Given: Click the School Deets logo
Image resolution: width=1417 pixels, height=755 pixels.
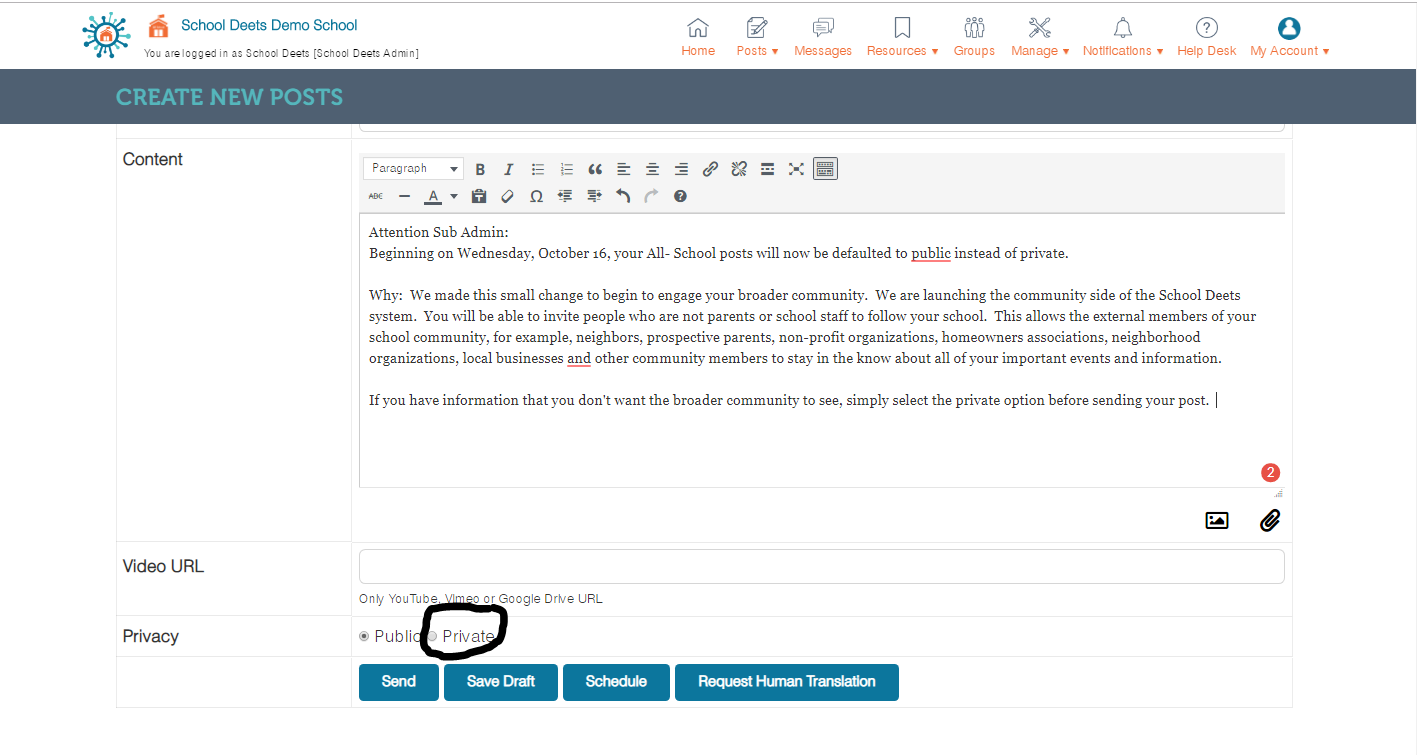Looking at the screenshot, I should pyautogui.click(x=106, y=36).
